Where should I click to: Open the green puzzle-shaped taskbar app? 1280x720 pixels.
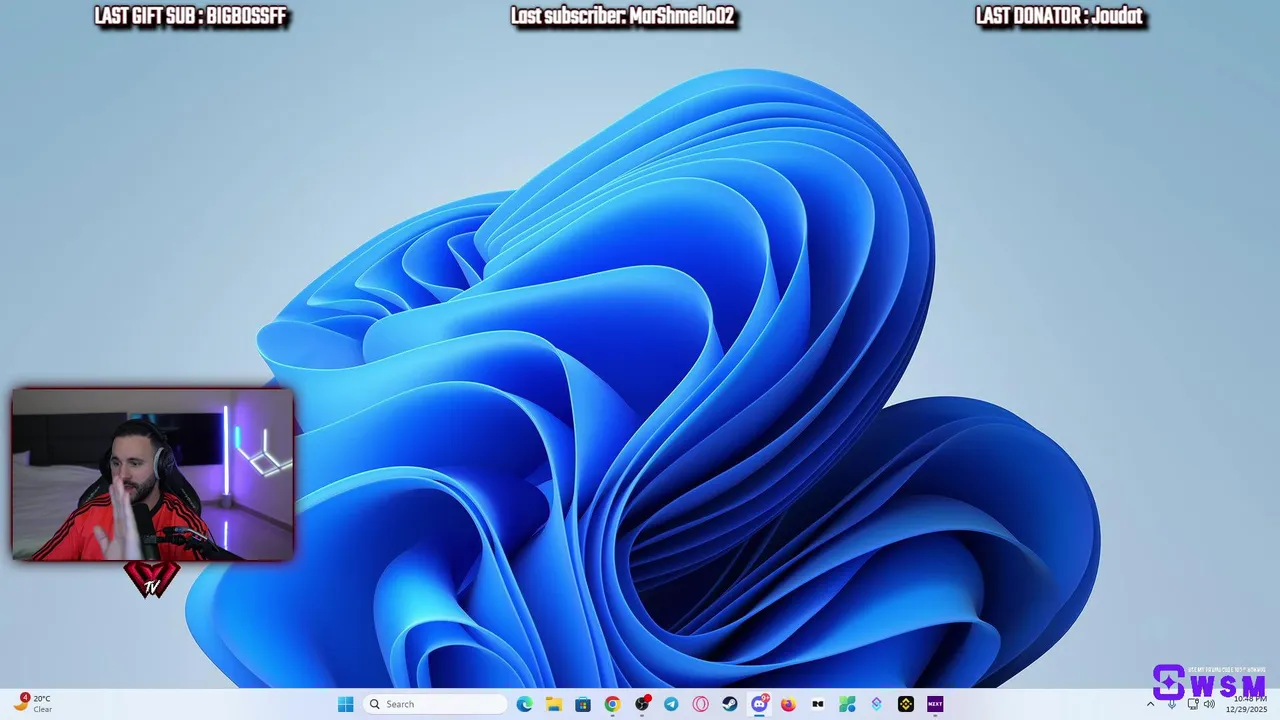point(847,704)
